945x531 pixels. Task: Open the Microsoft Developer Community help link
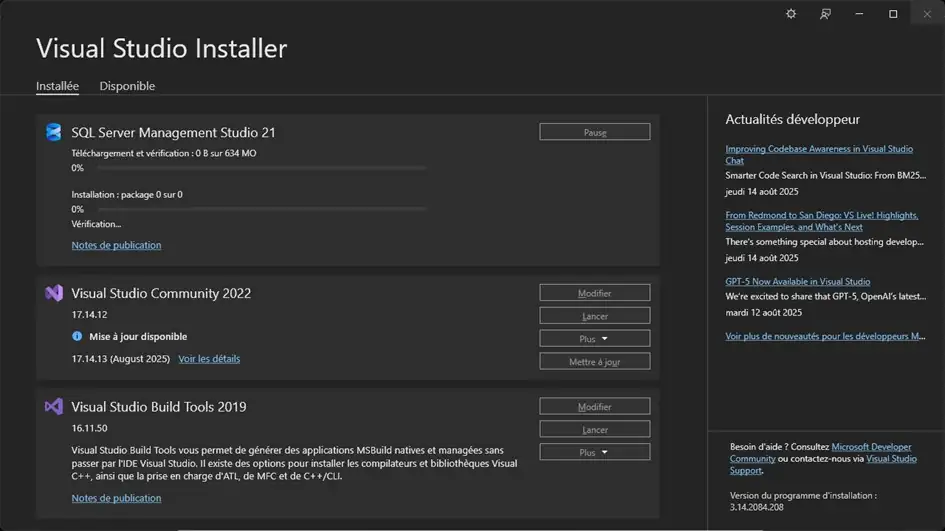point(820,453)
